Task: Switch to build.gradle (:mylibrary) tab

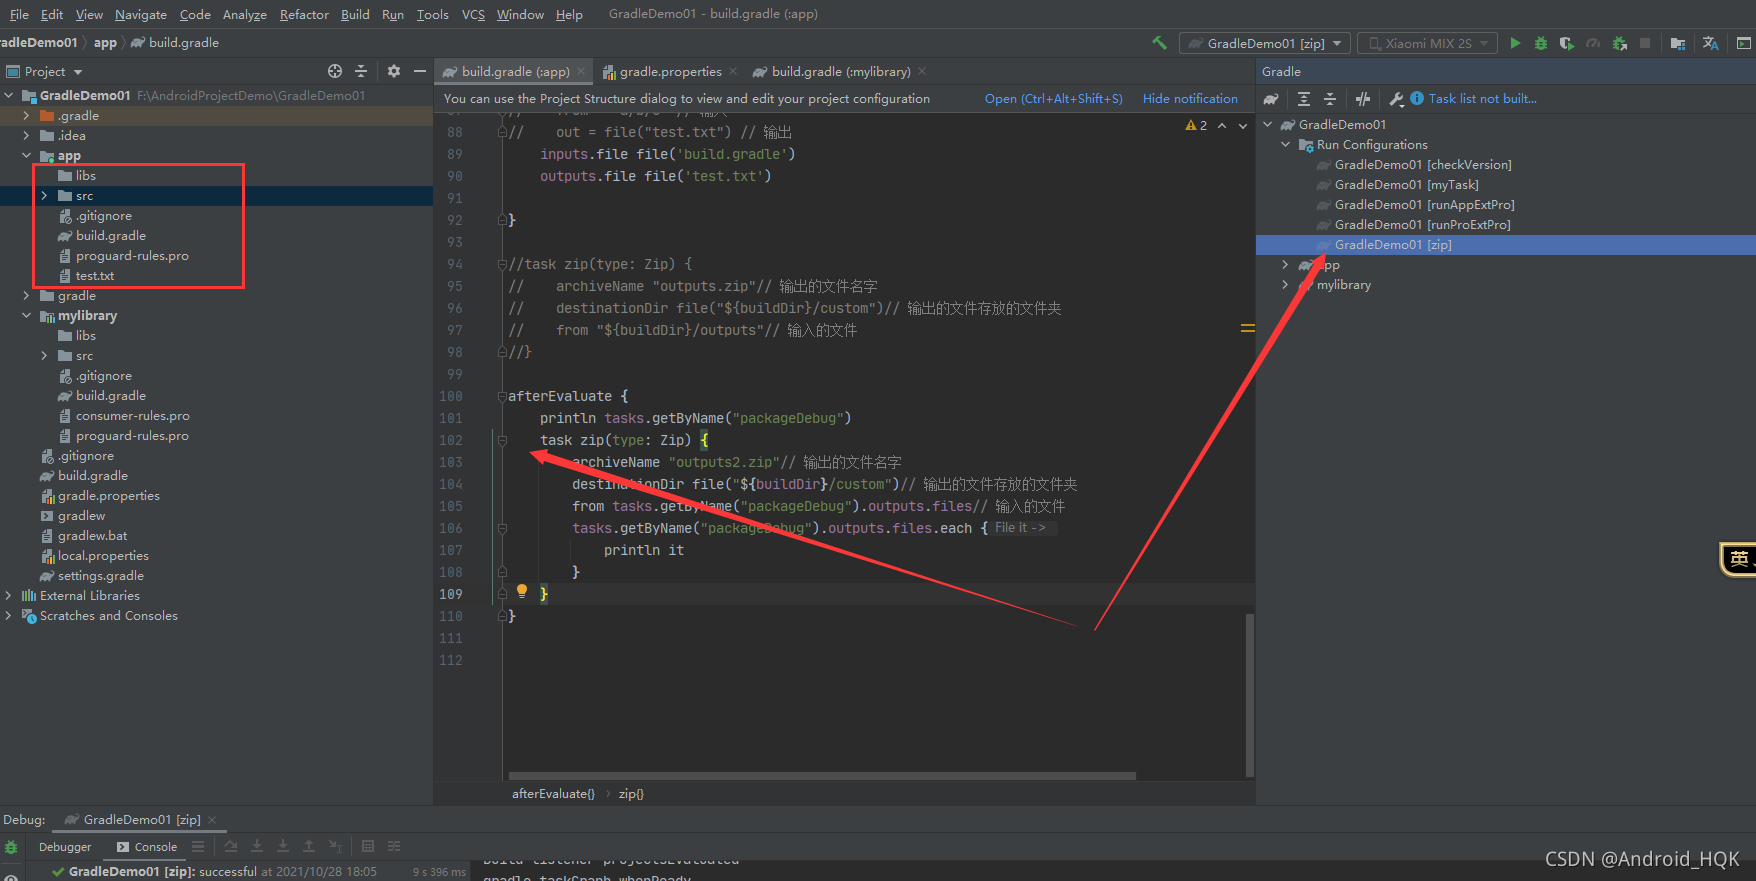Action: (x=841, y=71)
